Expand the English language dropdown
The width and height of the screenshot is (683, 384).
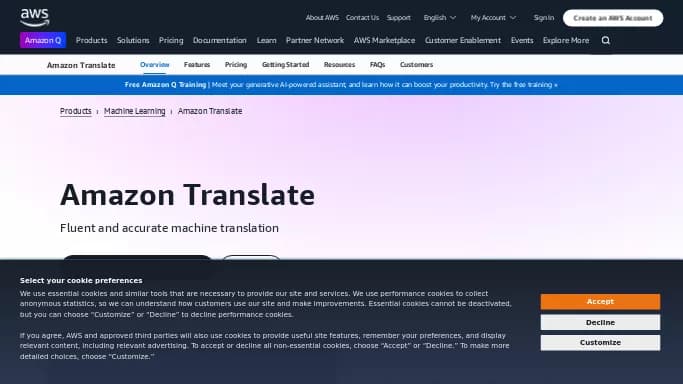(x=440, y=18)
